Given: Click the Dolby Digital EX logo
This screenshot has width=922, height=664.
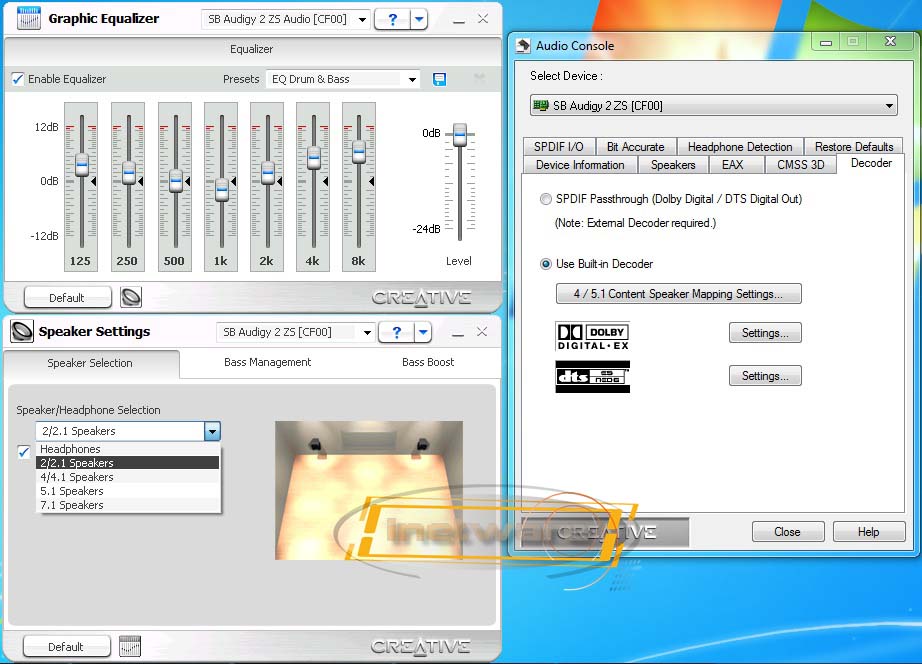Looking at the screenshot, I should pyautogui.click(x=592, y=334).
